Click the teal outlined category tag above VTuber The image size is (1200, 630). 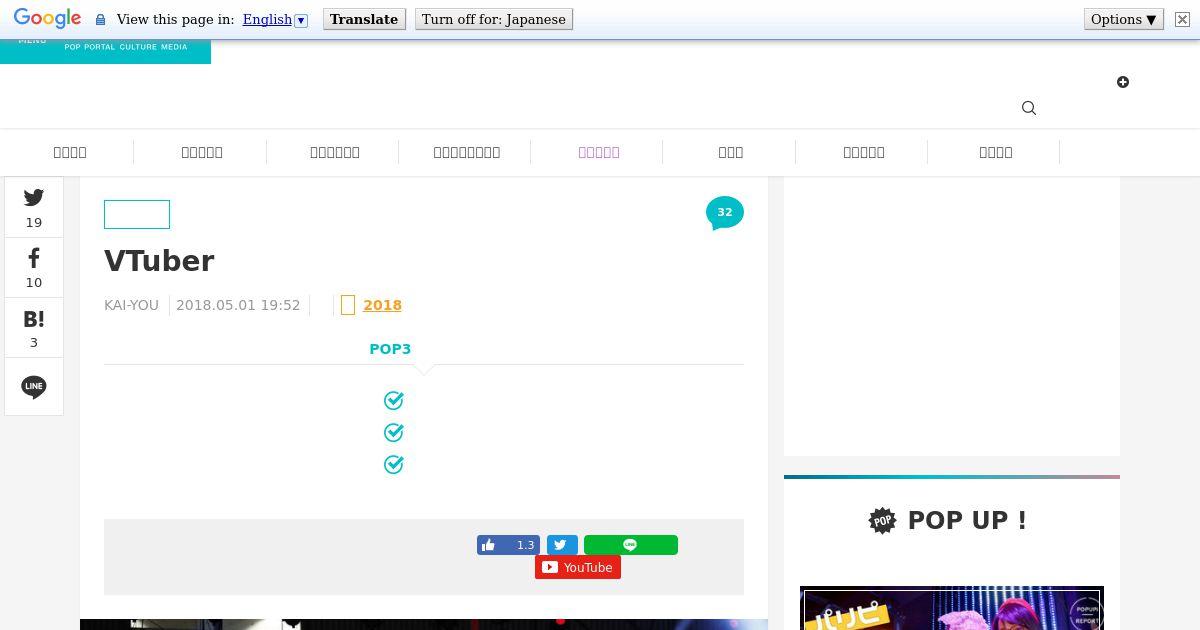coord(137,214)
